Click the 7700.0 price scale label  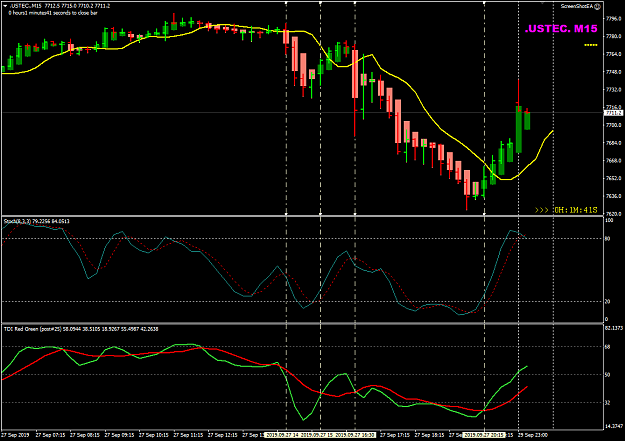tap(613, 125)
